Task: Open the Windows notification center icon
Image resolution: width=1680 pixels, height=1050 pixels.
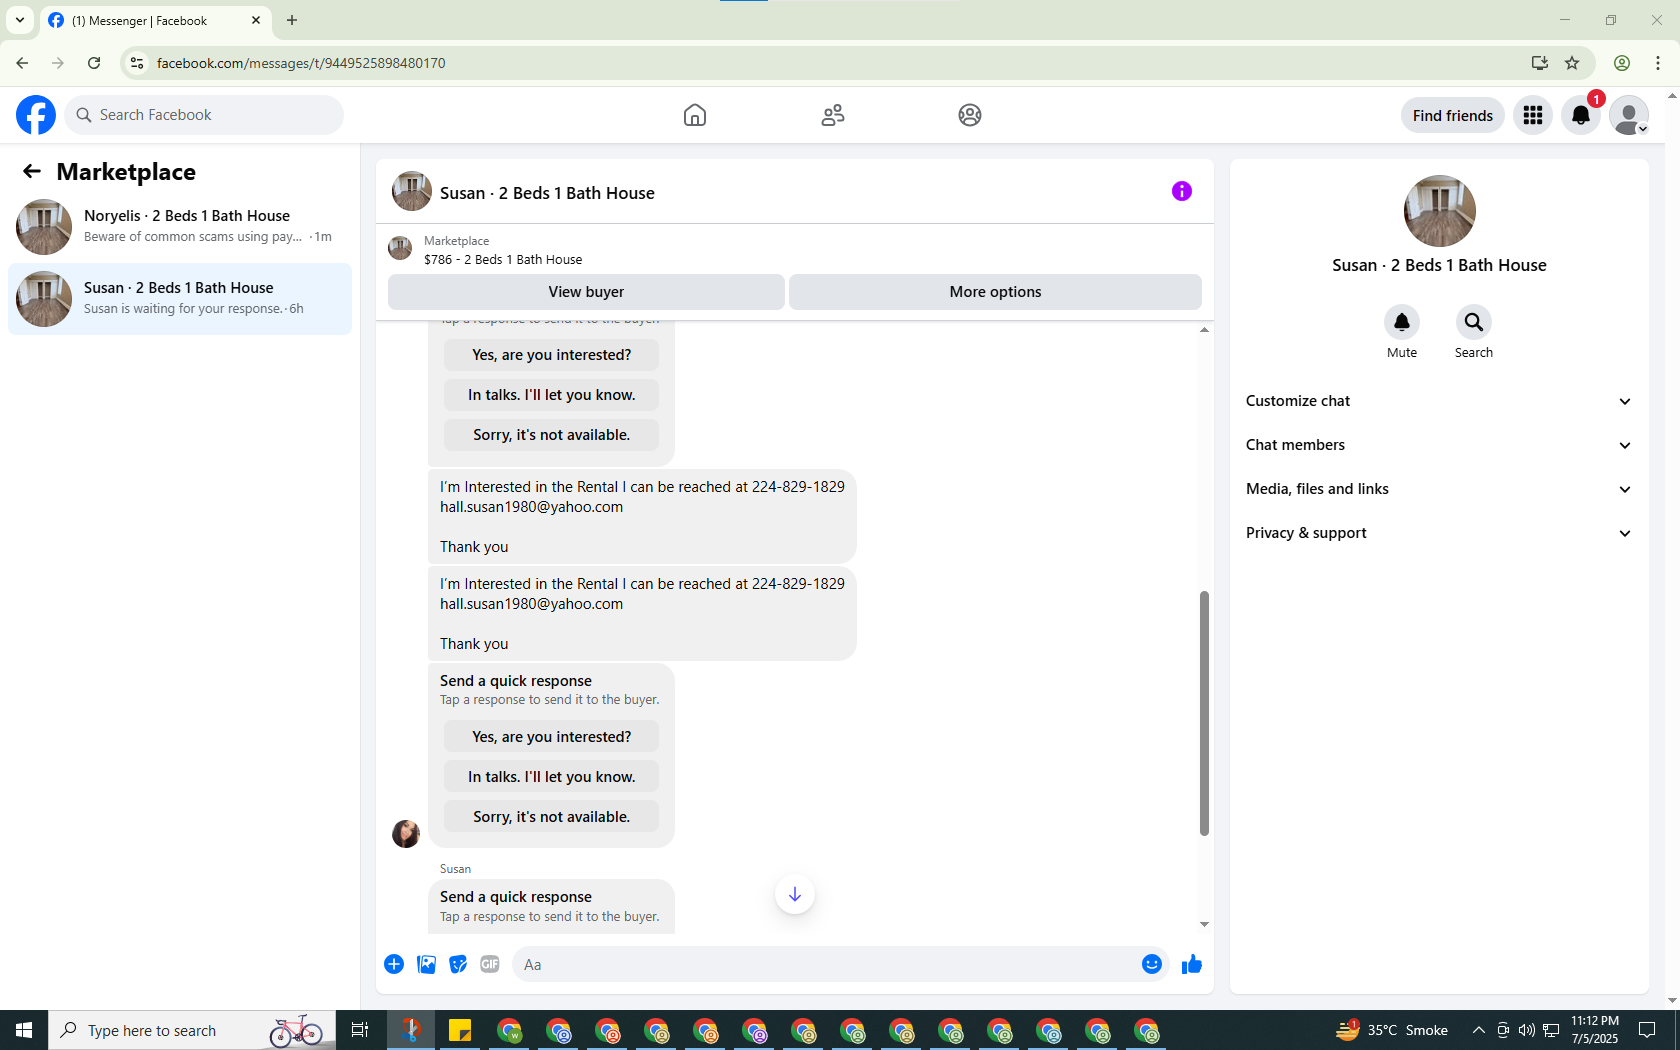Action: click(x=1647, y=1030)
